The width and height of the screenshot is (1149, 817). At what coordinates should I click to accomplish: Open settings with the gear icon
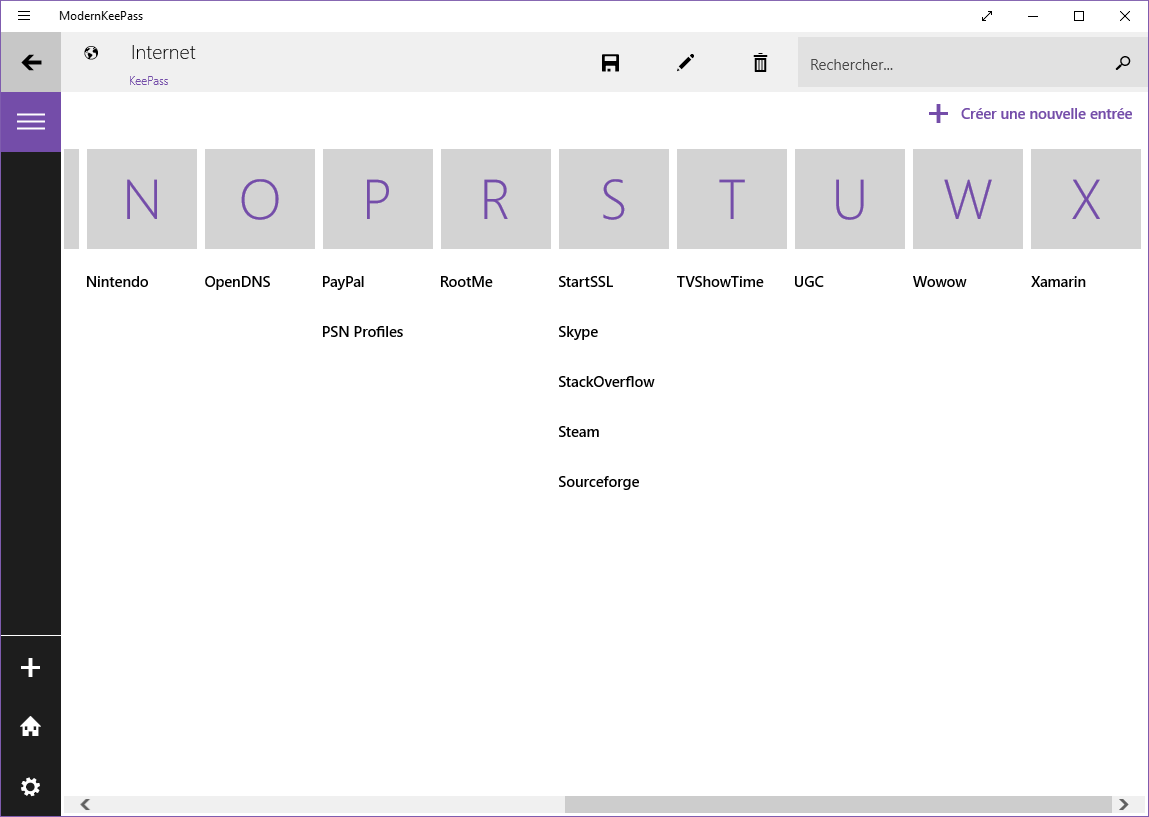click(x=31, y=787)
